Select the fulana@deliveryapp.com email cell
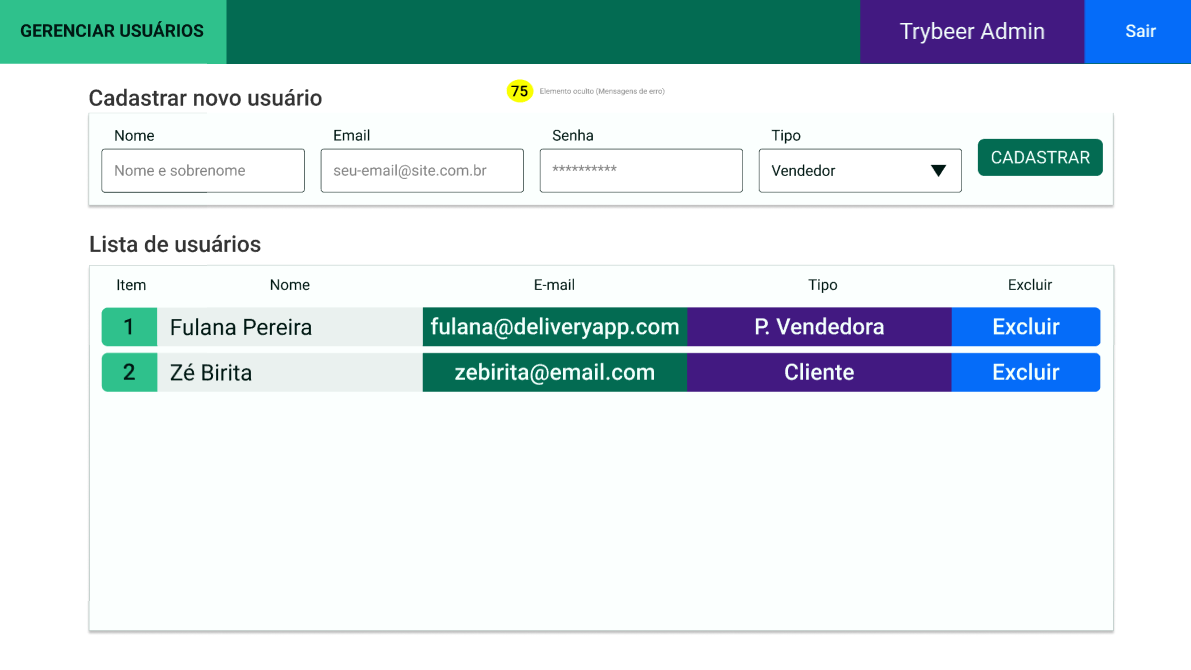 (x=554, y=327)
